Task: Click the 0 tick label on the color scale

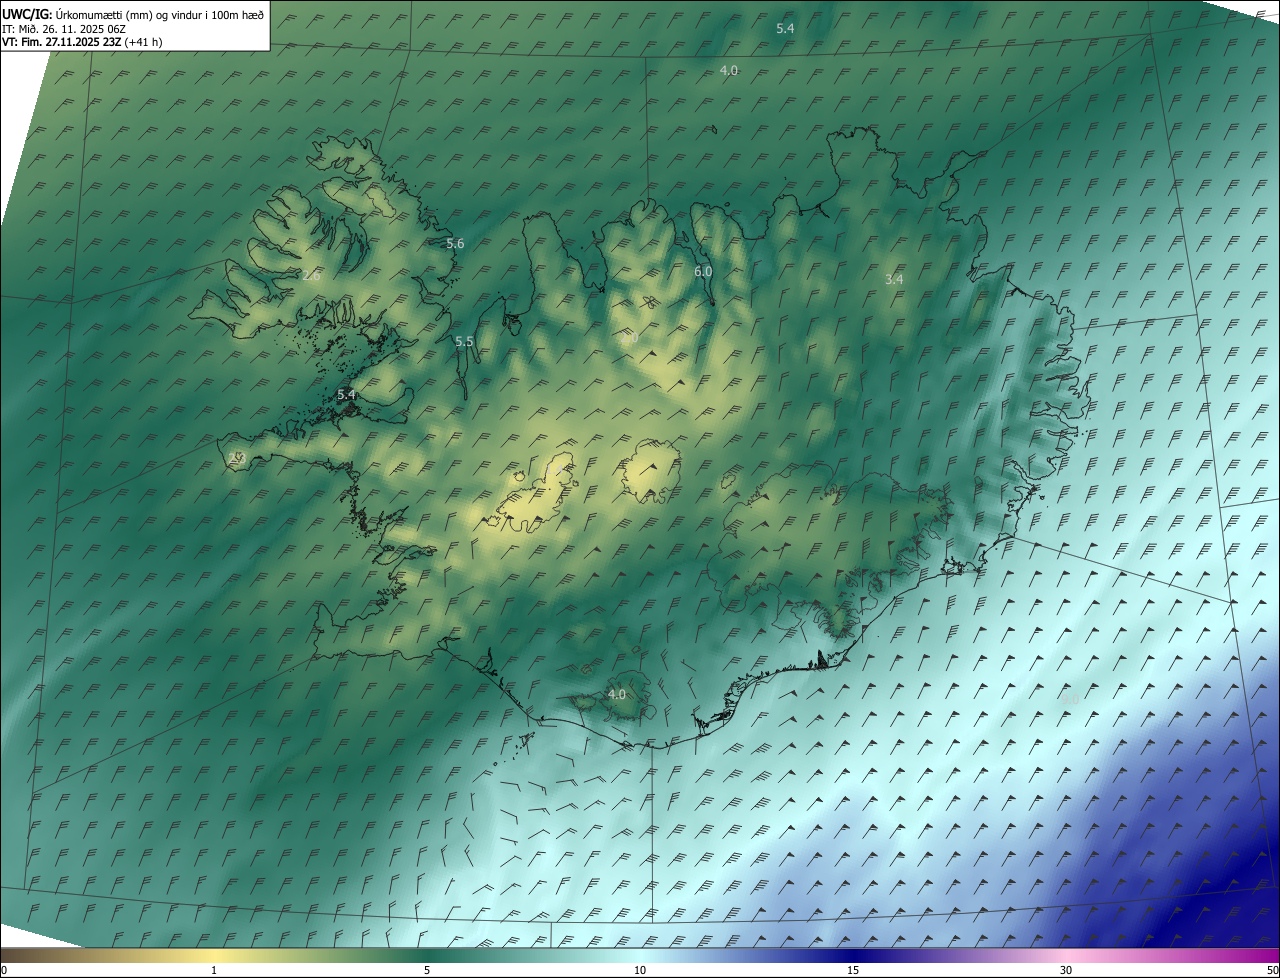Action: pos(4,970)
